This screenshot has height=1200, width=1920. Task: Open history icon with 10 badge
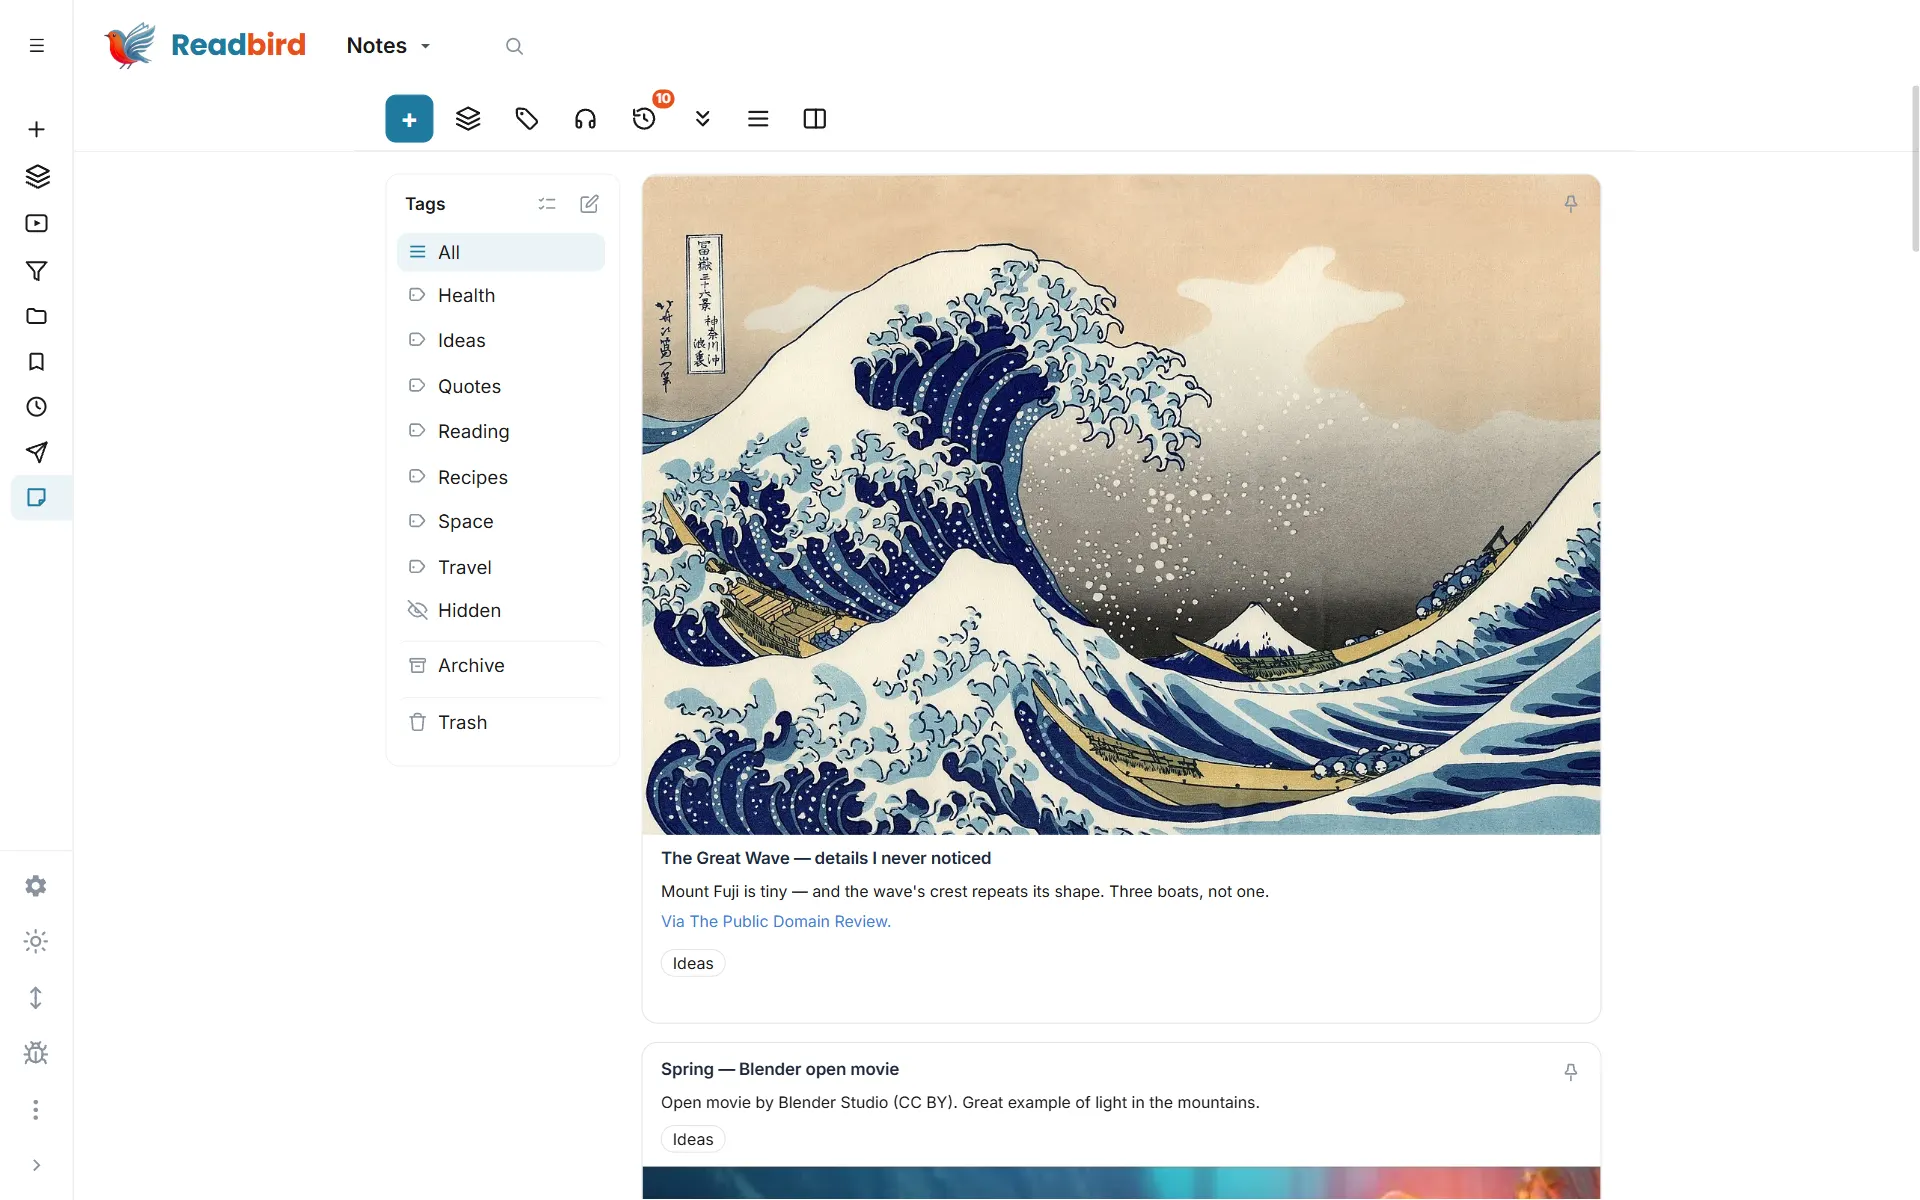(645, 118)
